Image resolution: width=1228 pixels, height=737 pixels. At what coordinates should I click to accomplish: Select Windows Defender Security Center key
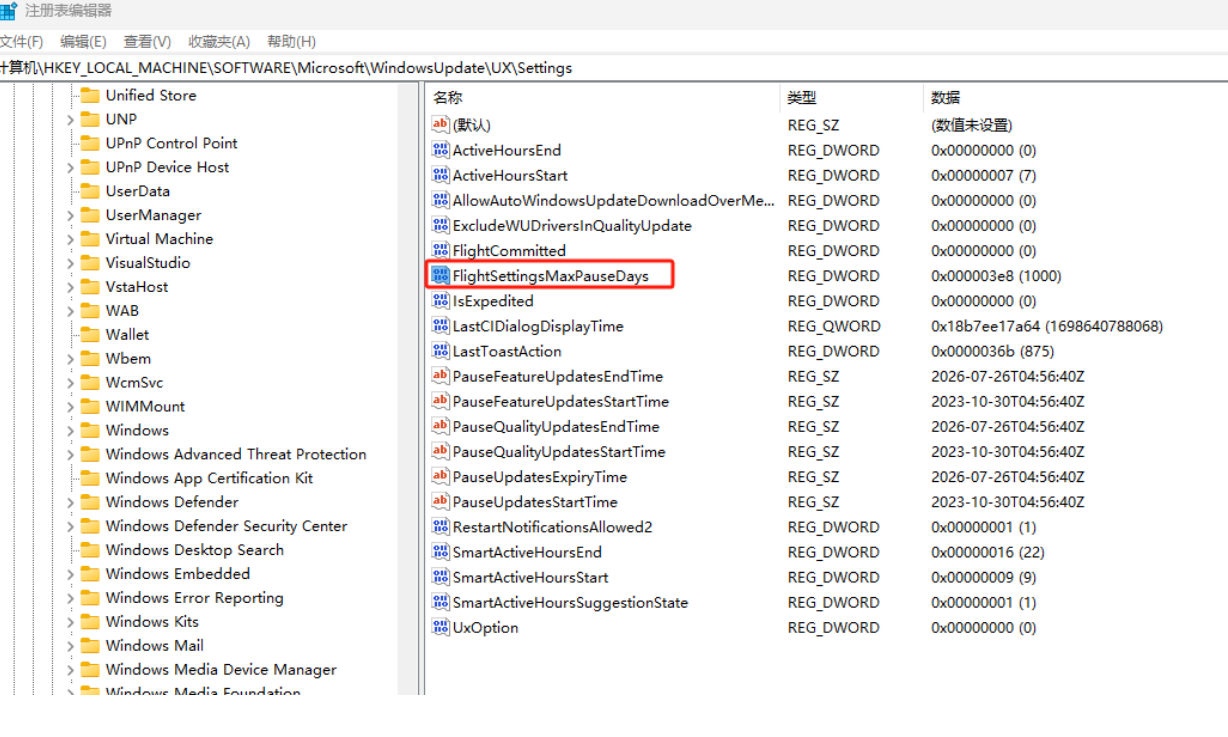[x=226, y=526]
